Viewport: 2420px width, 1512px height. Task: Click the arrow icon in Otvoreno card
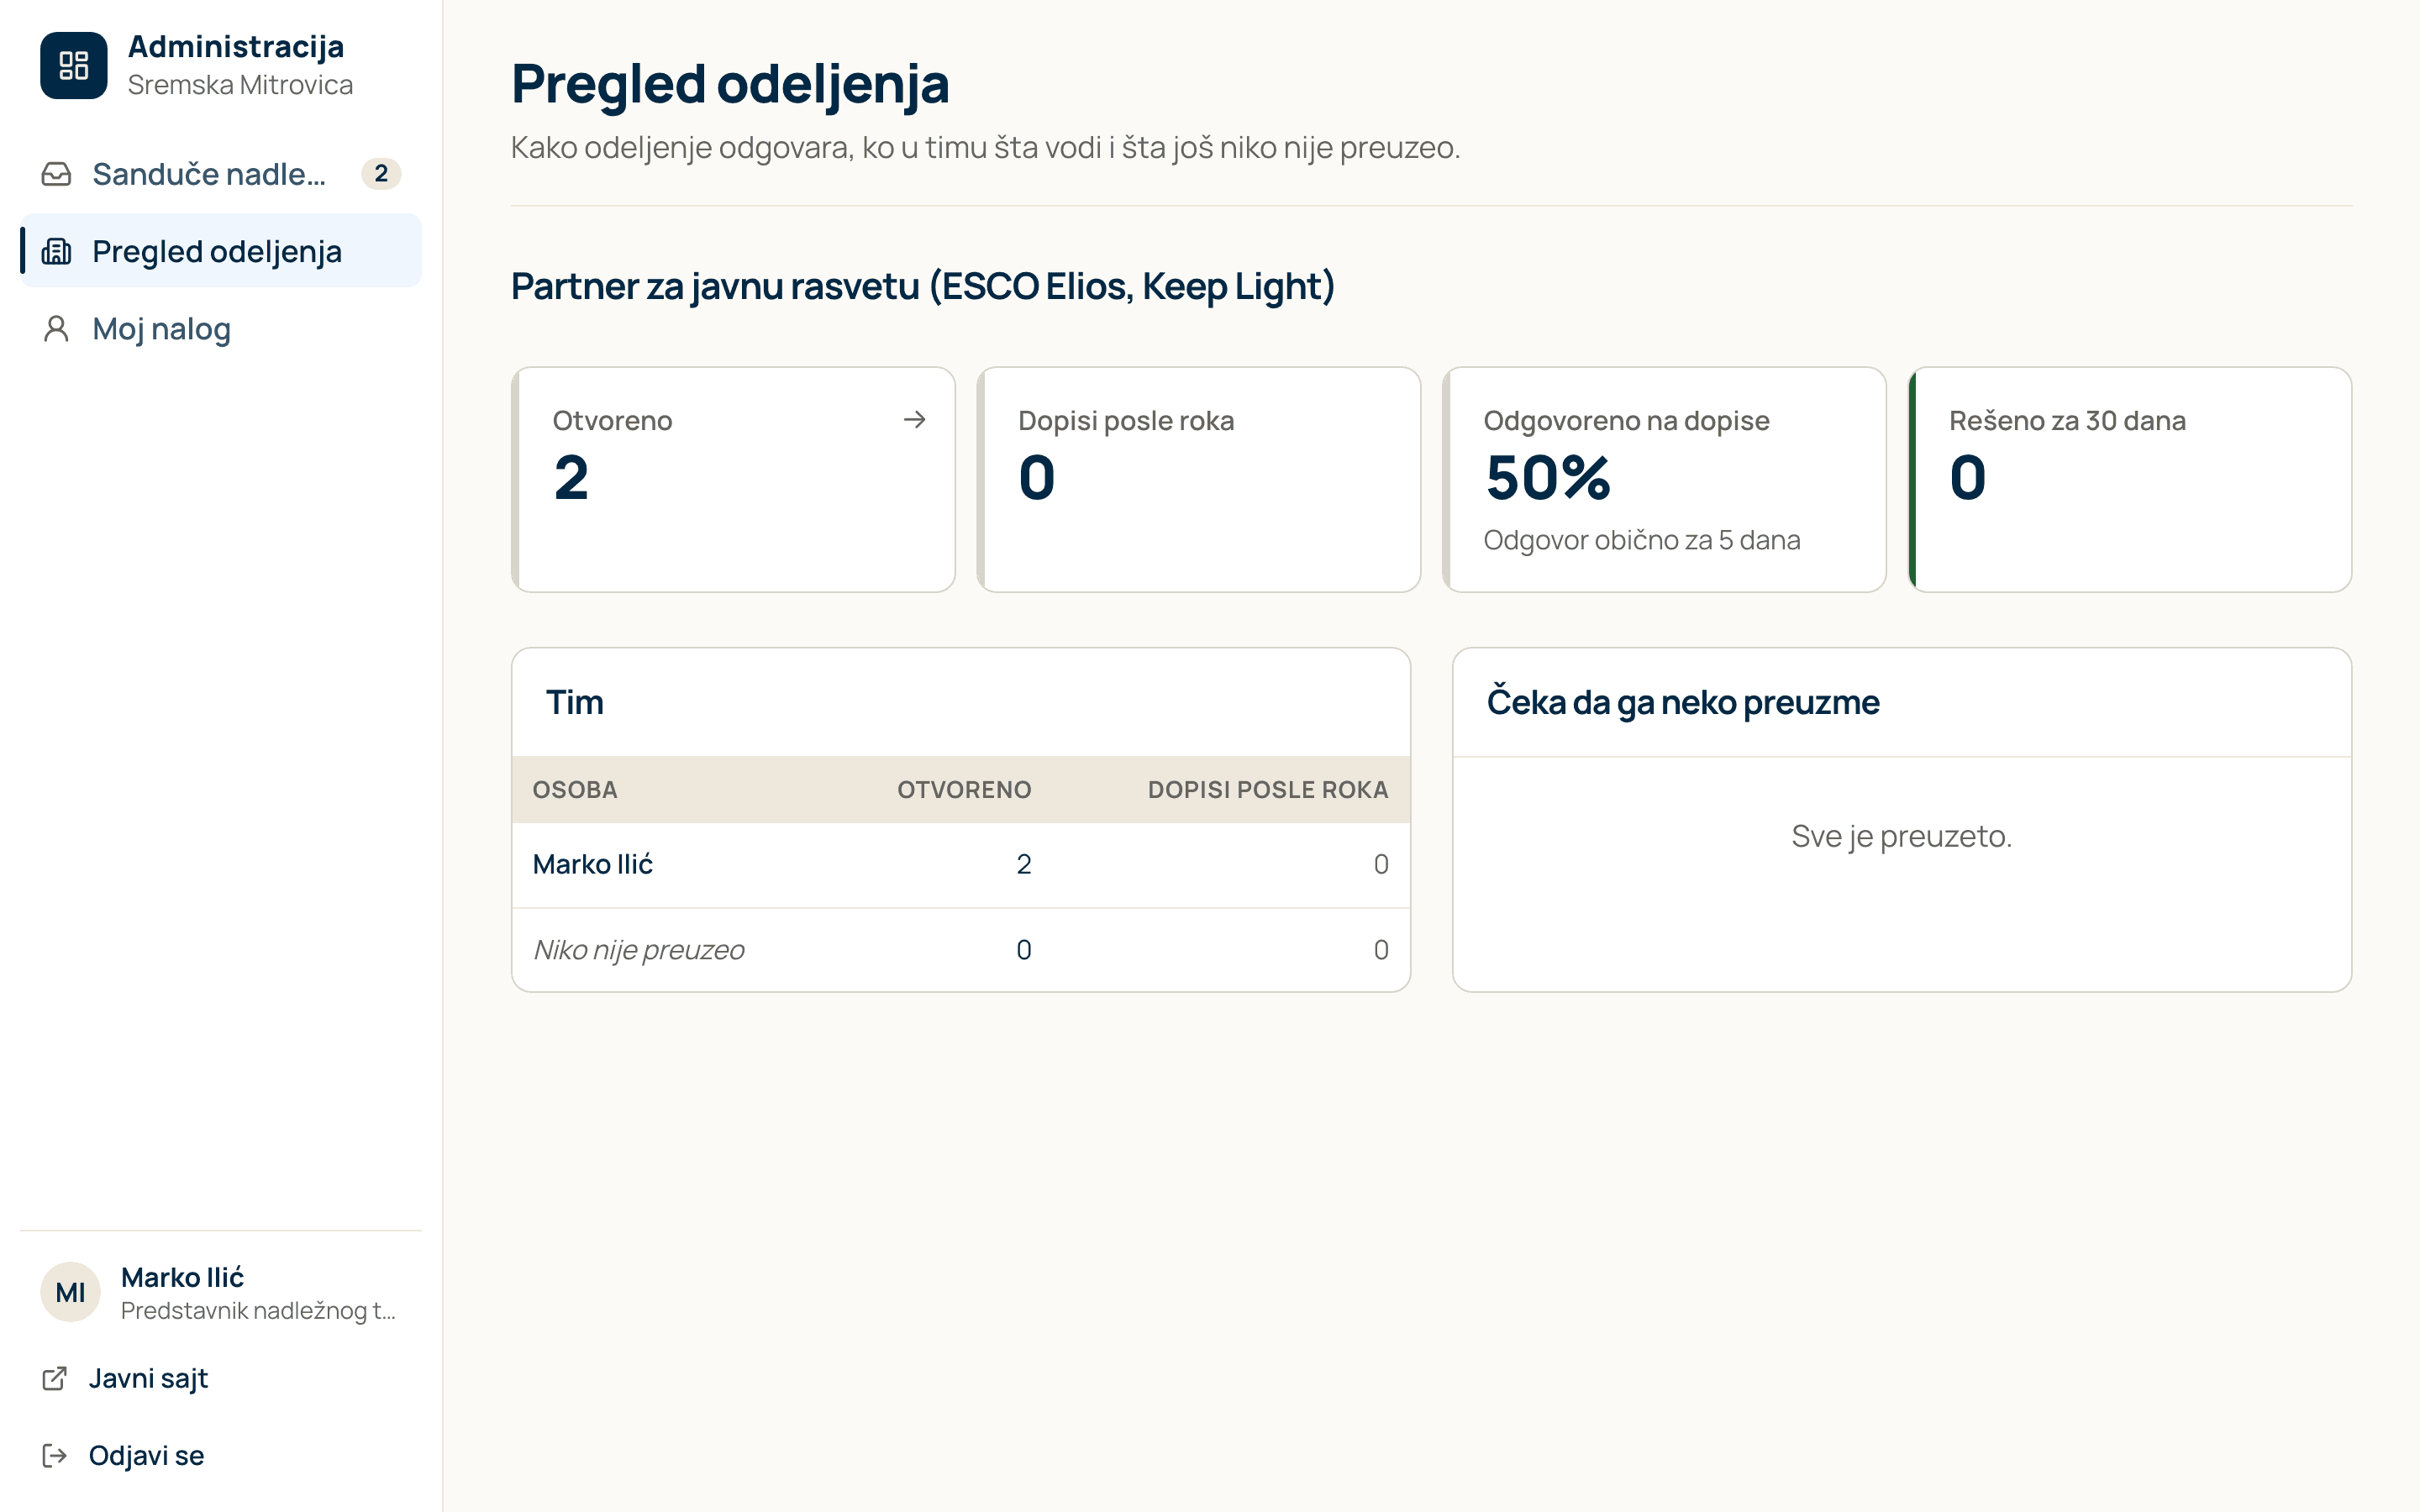tap(914, 420)
